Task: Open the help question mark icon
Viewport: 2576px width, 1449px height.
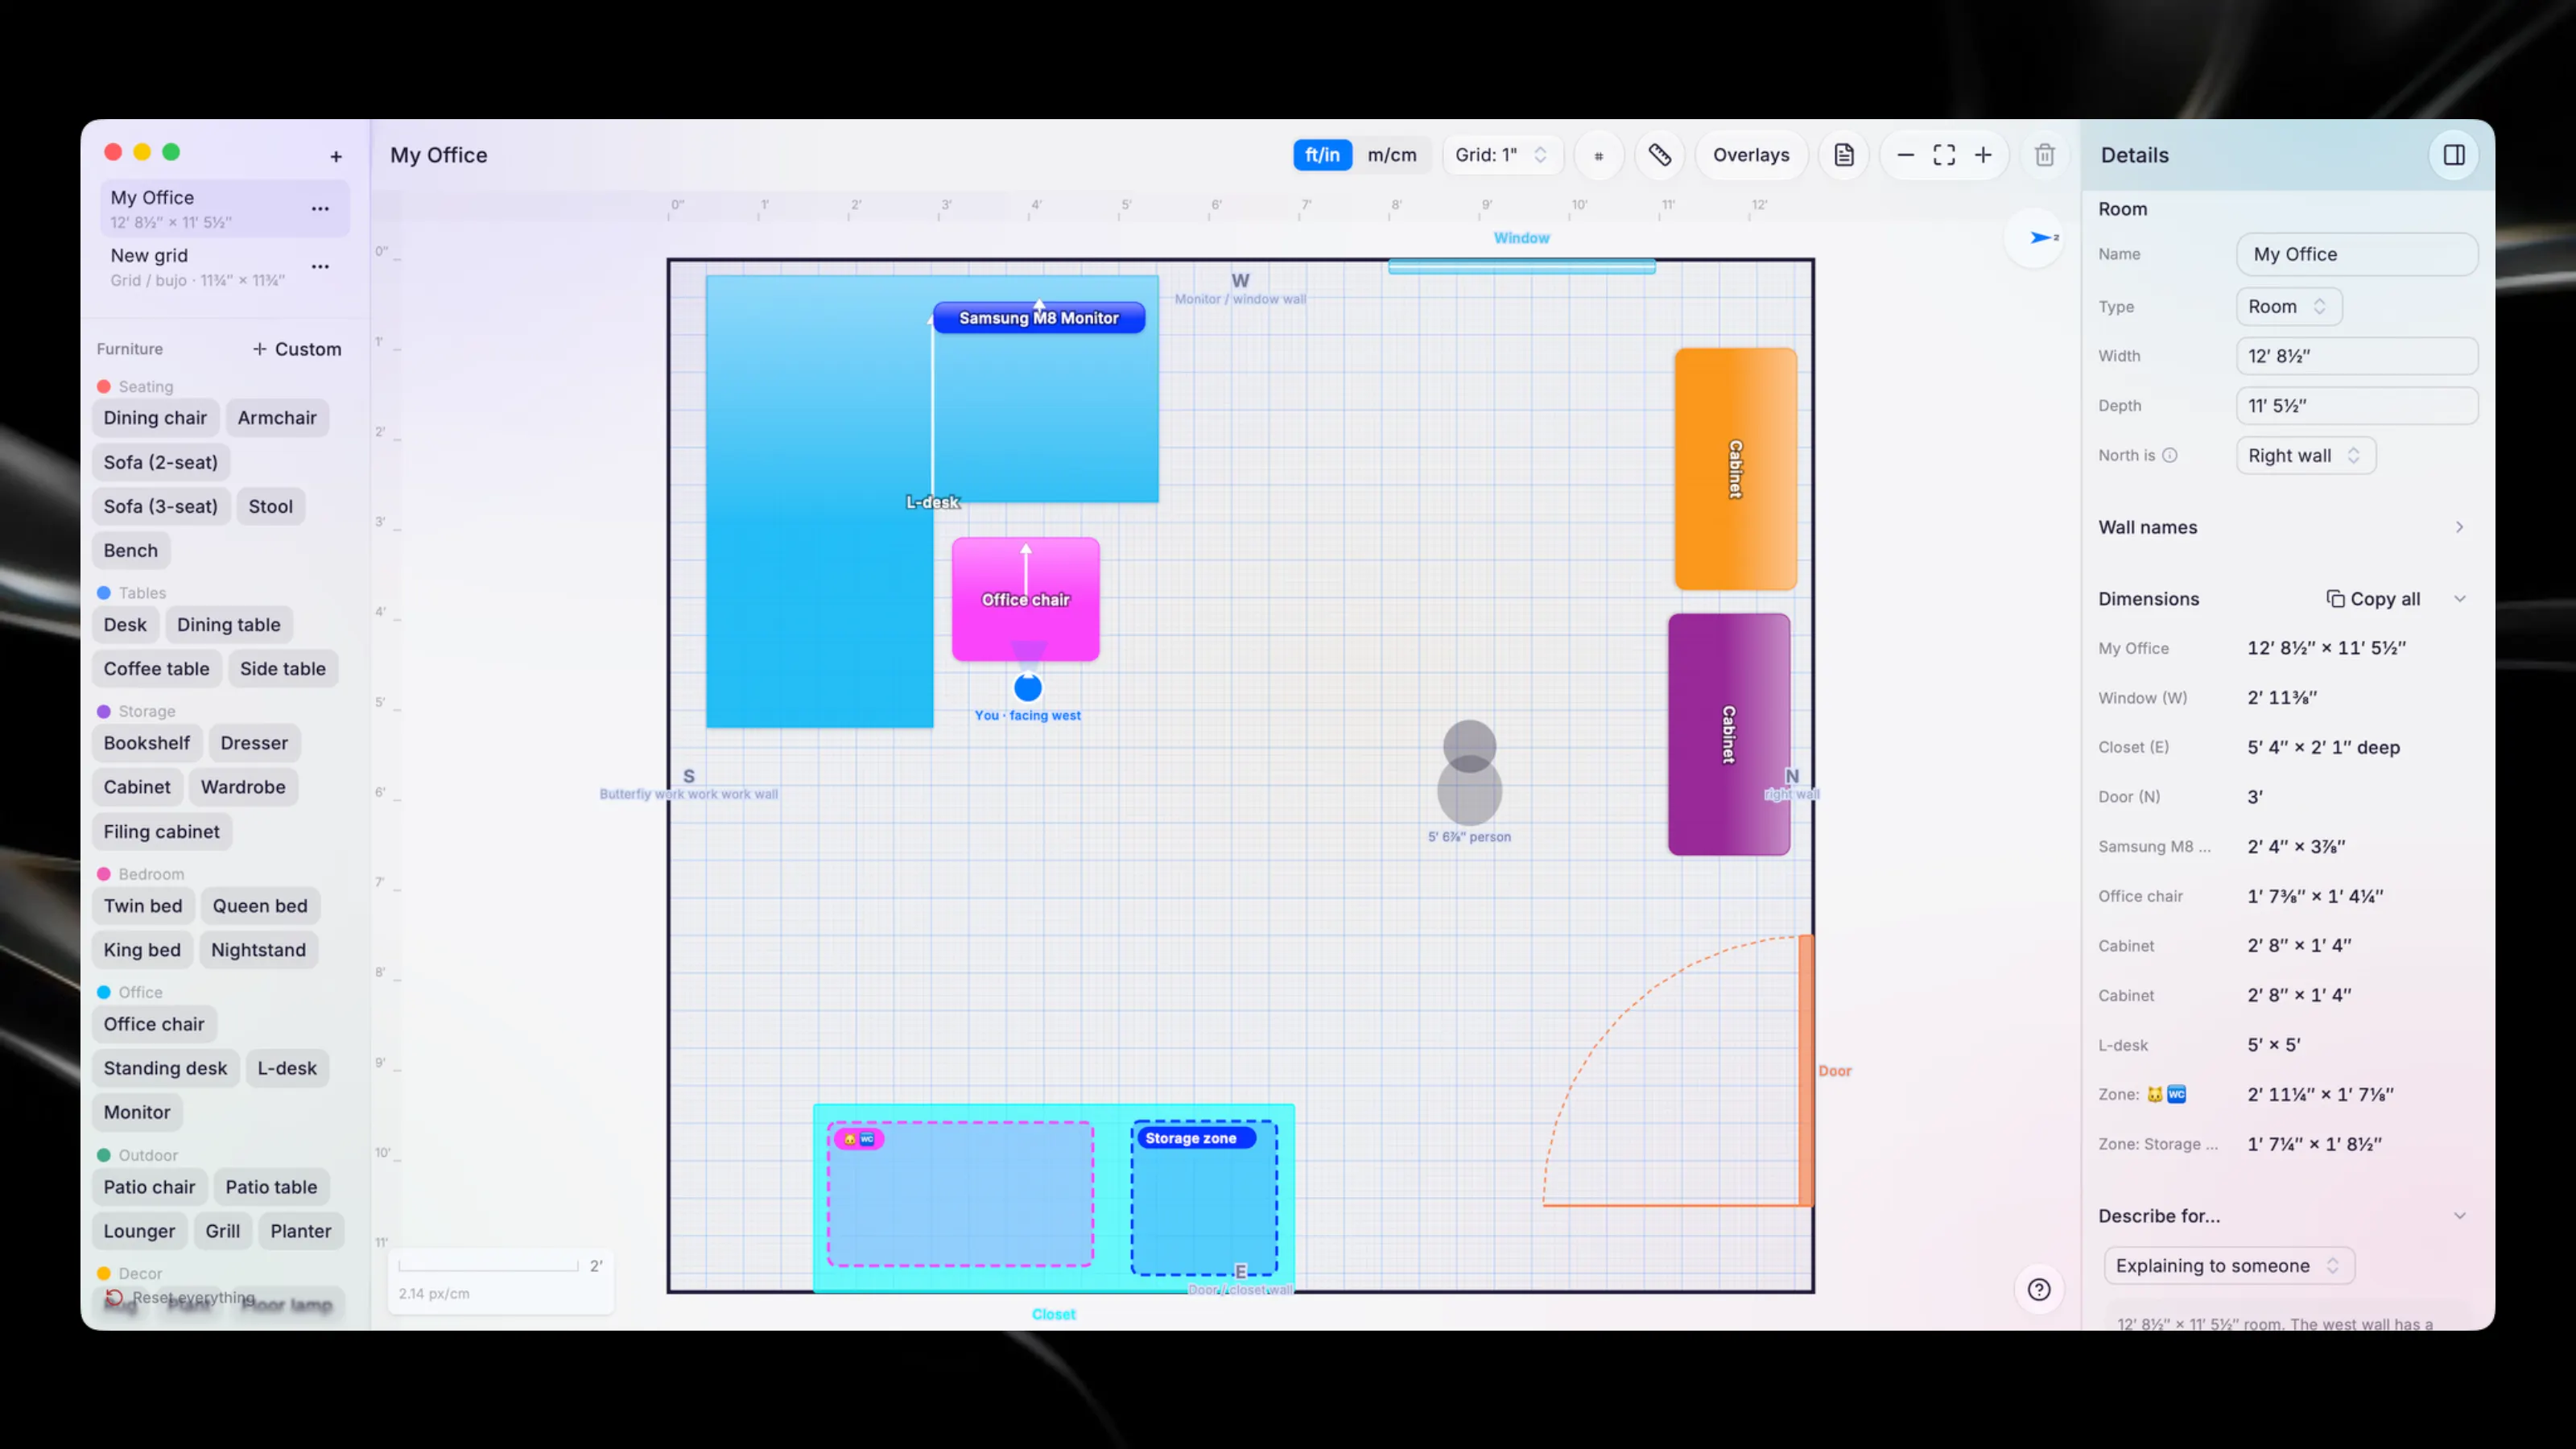Action: tap(2039, 1289)
